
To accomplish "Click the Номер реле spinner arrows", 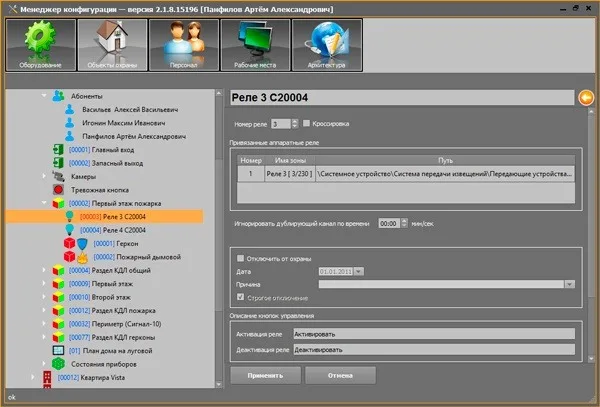I will pyautogui.click(x=294, y=123).
